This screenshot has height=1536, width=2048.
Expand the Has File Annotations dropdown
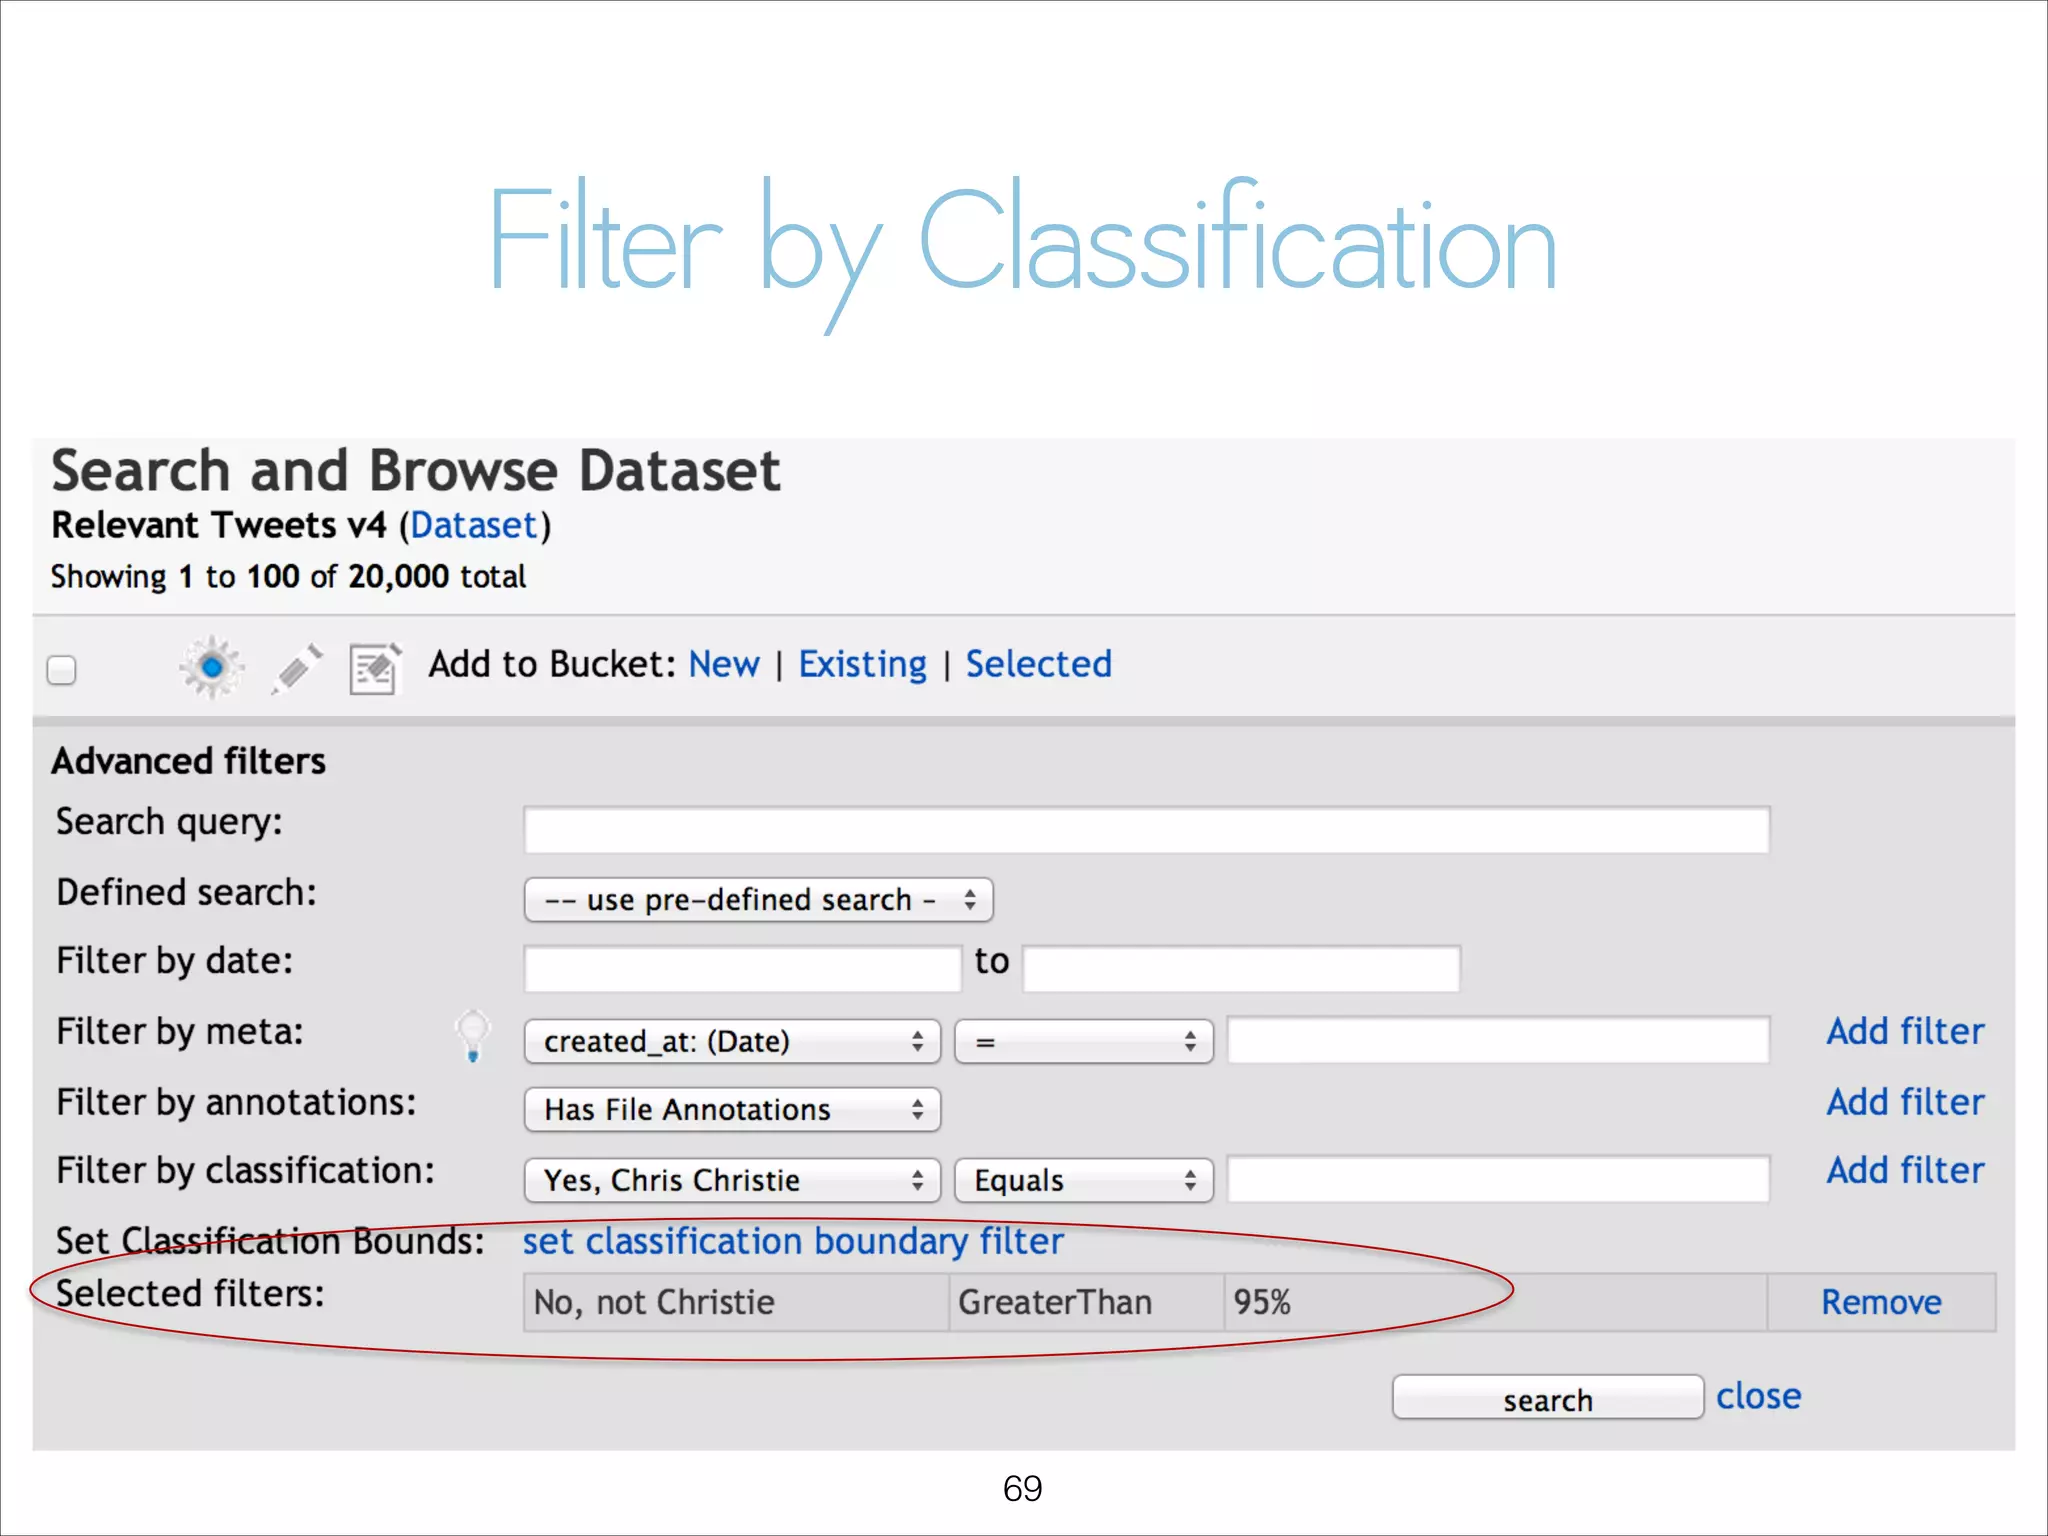[x=732, y=1110]
